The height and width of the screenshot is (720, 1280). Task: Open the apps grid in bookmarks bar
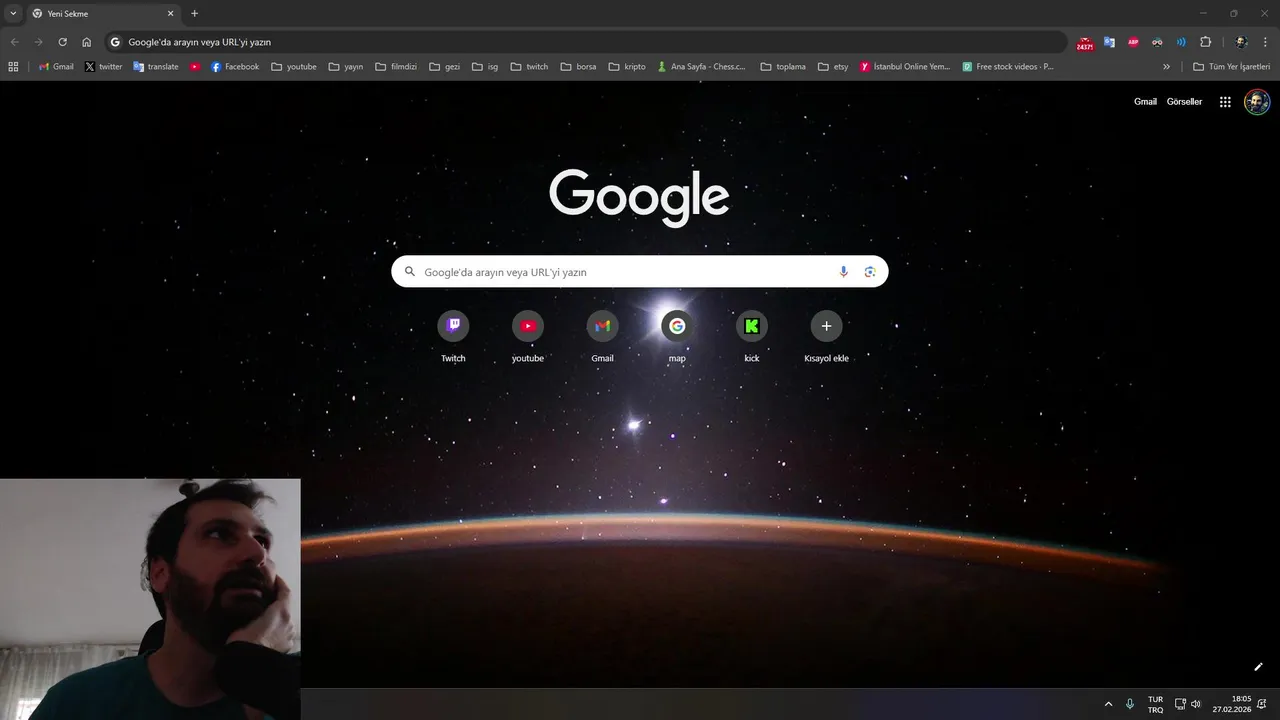click(13, 67)
